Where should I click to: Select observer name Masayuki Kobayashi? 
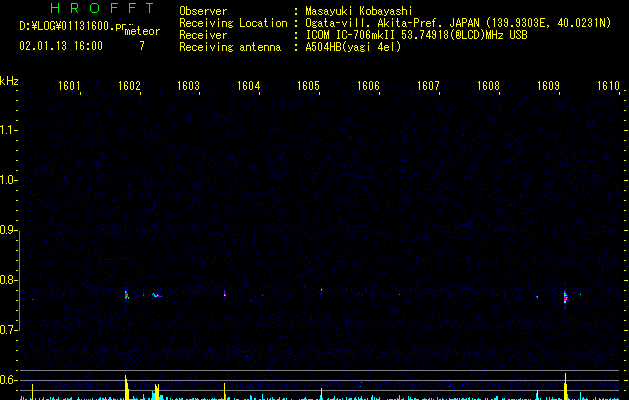click(x=359, y=11)
